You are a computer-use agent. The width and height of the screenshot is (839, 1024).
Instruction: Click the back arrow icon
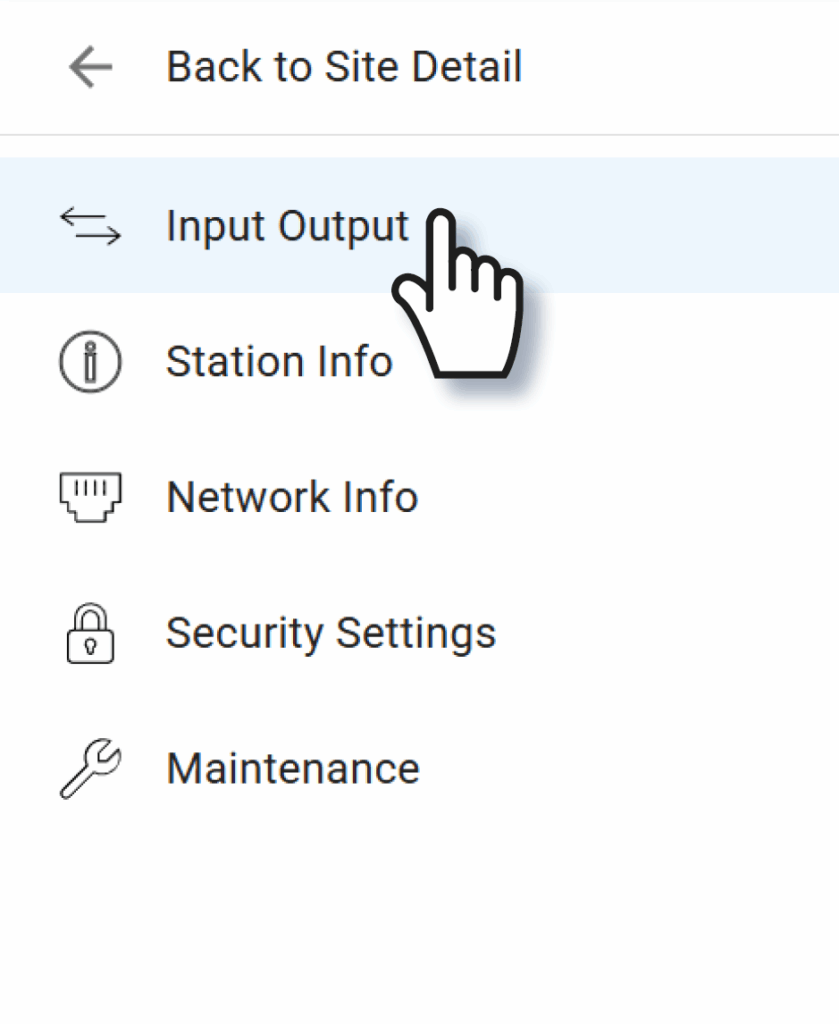tap(90, 68)
